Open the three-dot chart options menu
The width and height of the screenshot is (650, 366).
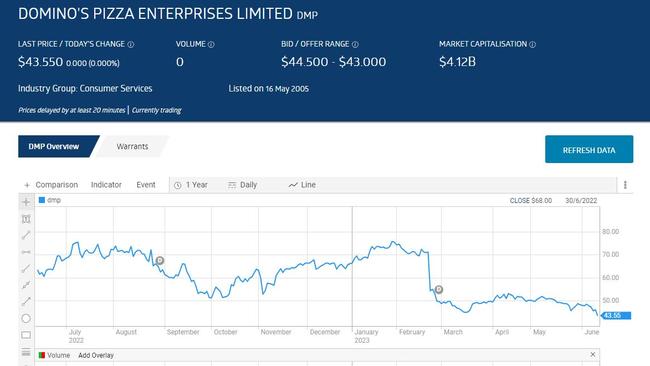coord(625,185)
